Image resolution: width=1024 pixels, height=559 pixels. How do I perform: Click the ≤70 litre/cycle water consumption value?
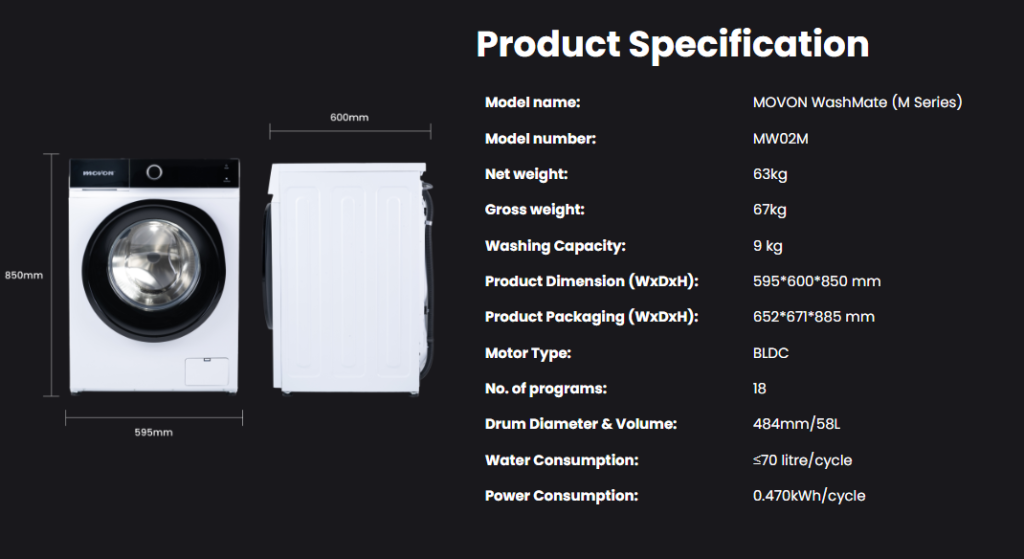point(802,460)
